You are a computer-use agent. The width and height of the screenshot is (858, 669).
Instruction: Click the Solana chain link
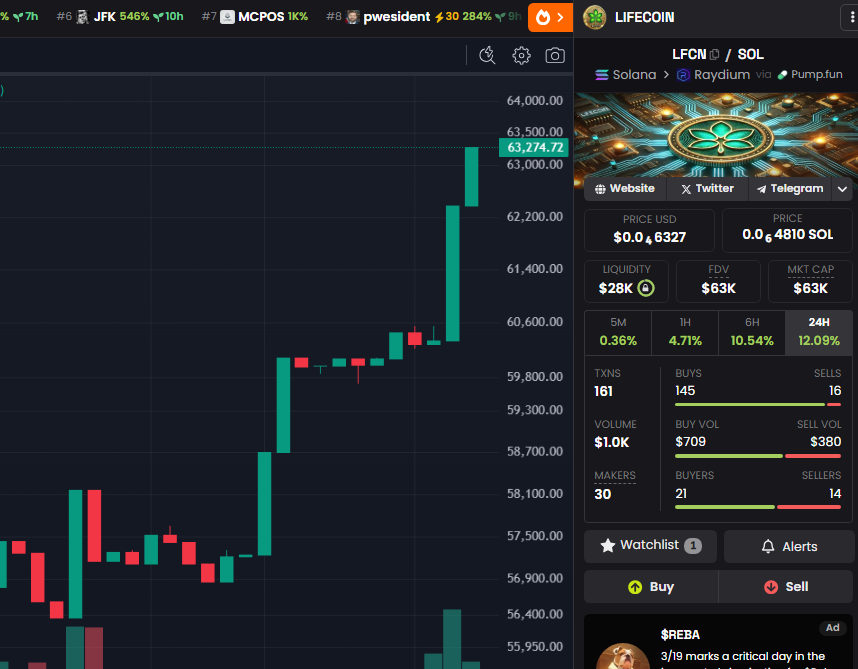tap(626, 75)
